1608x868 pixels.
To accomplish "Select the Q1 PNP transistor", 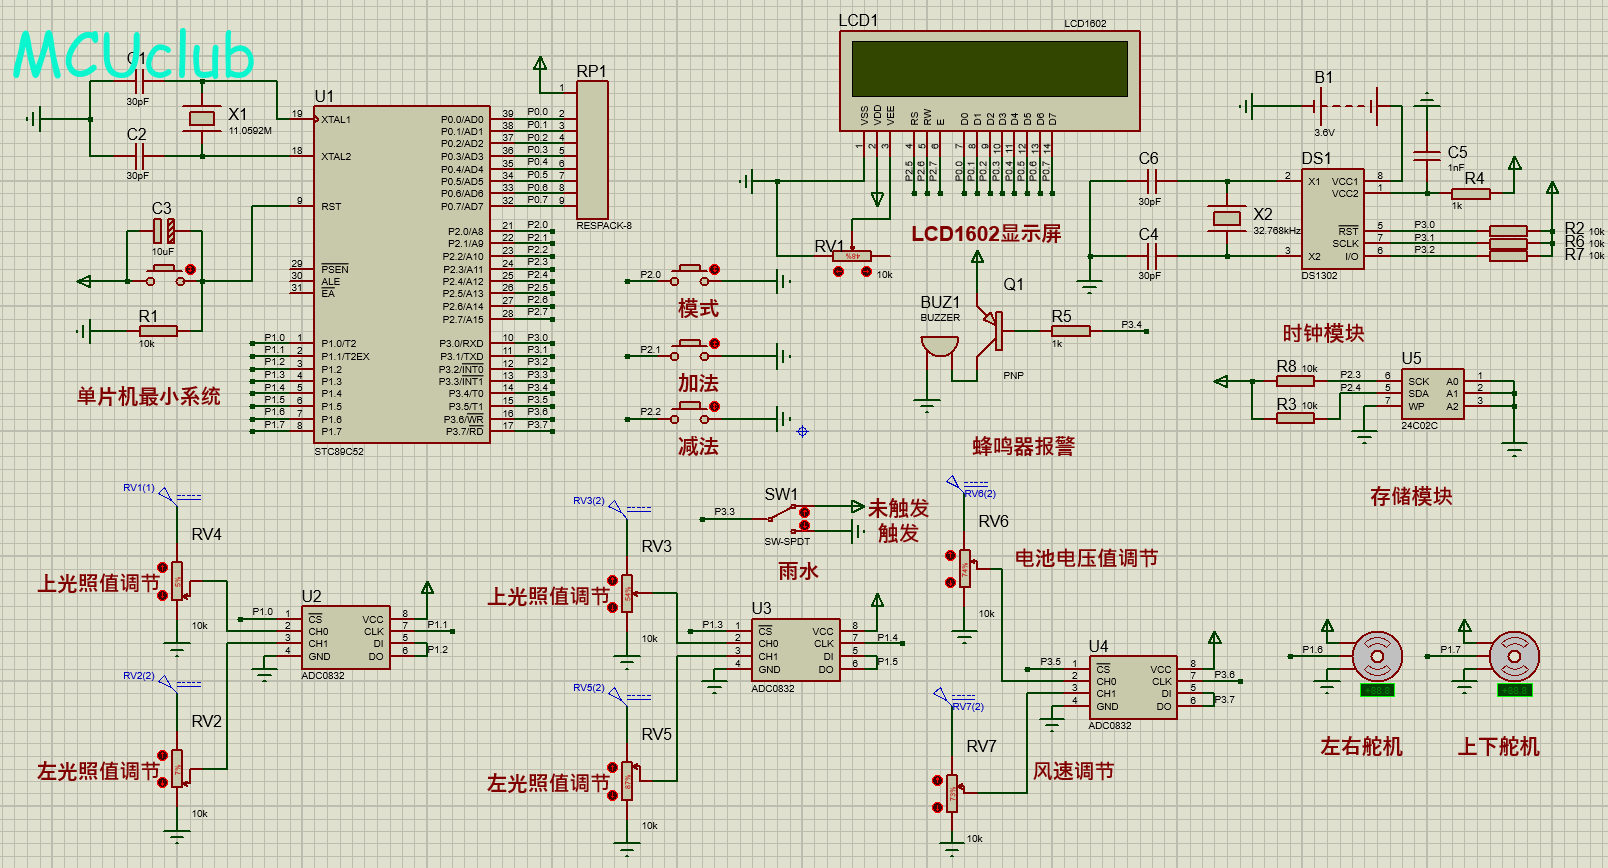I will click(993, 331).
